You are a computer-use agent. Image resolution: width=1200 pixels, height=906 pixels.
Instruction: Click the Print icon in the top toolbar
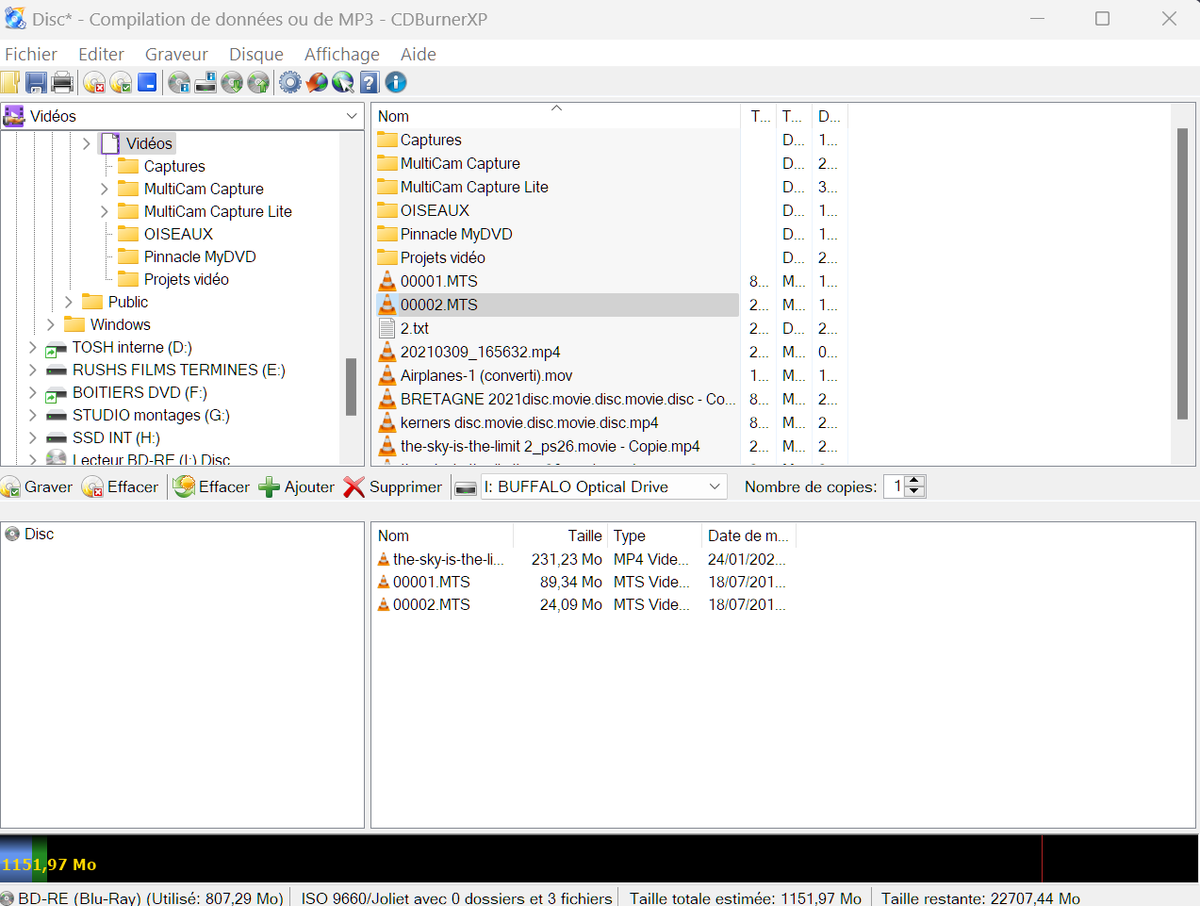(x=62, y=83)
